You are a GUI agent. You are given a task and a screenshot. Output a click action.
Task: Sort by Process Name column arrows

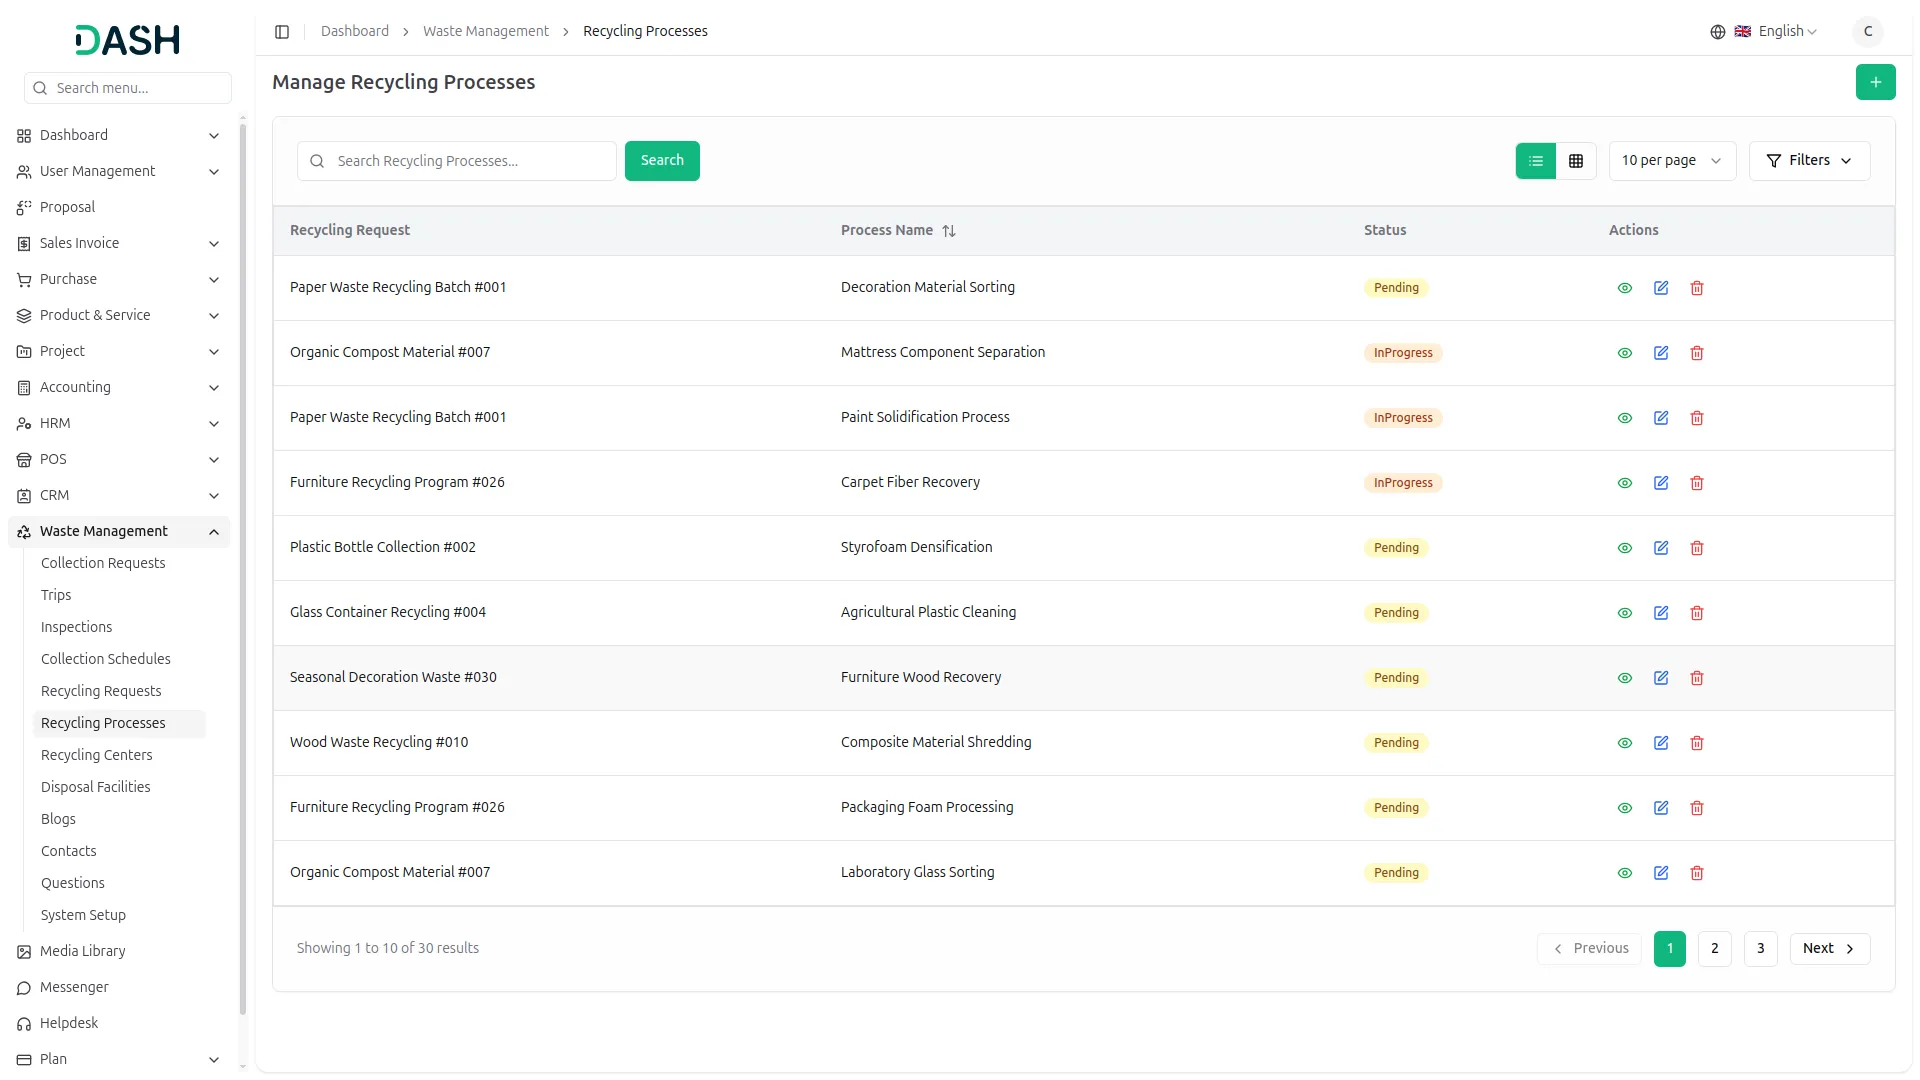tap(948, 231)
